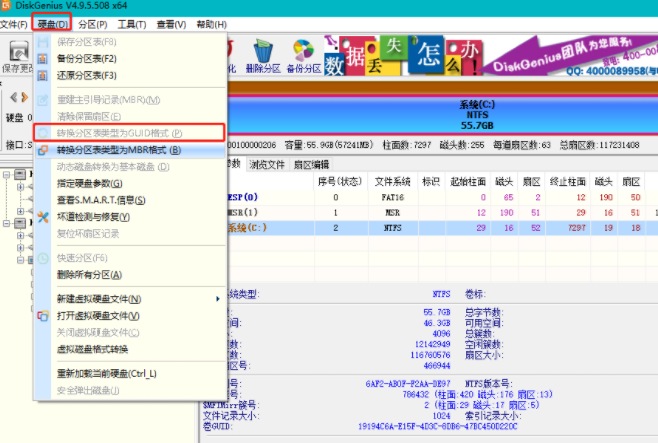Go to next disk with forward arrow
Viewport: 658px width, 443px height.
pyautogui.click(x=25, y=97)
